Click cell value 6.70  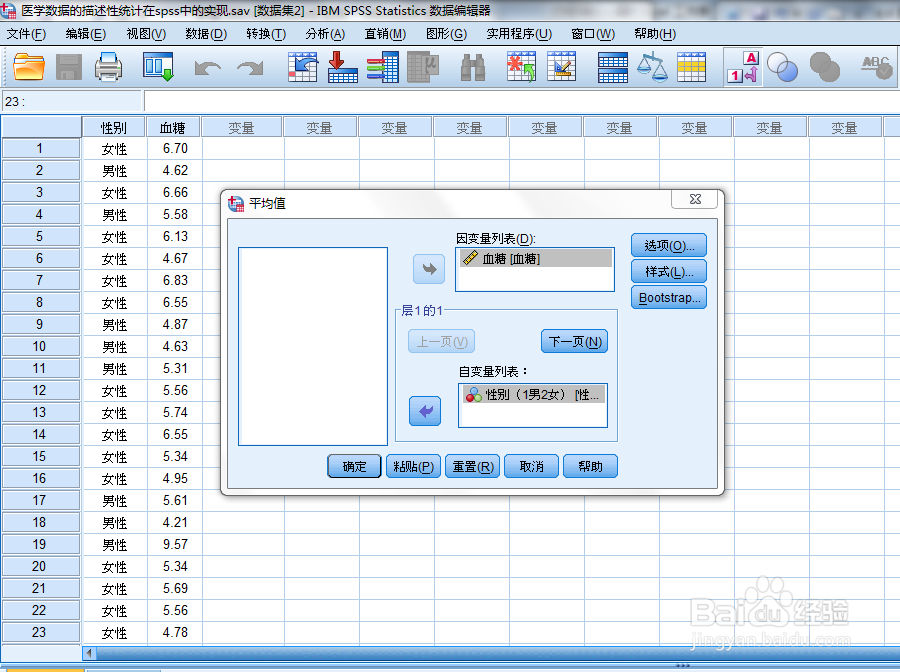[x=174, y=148]
